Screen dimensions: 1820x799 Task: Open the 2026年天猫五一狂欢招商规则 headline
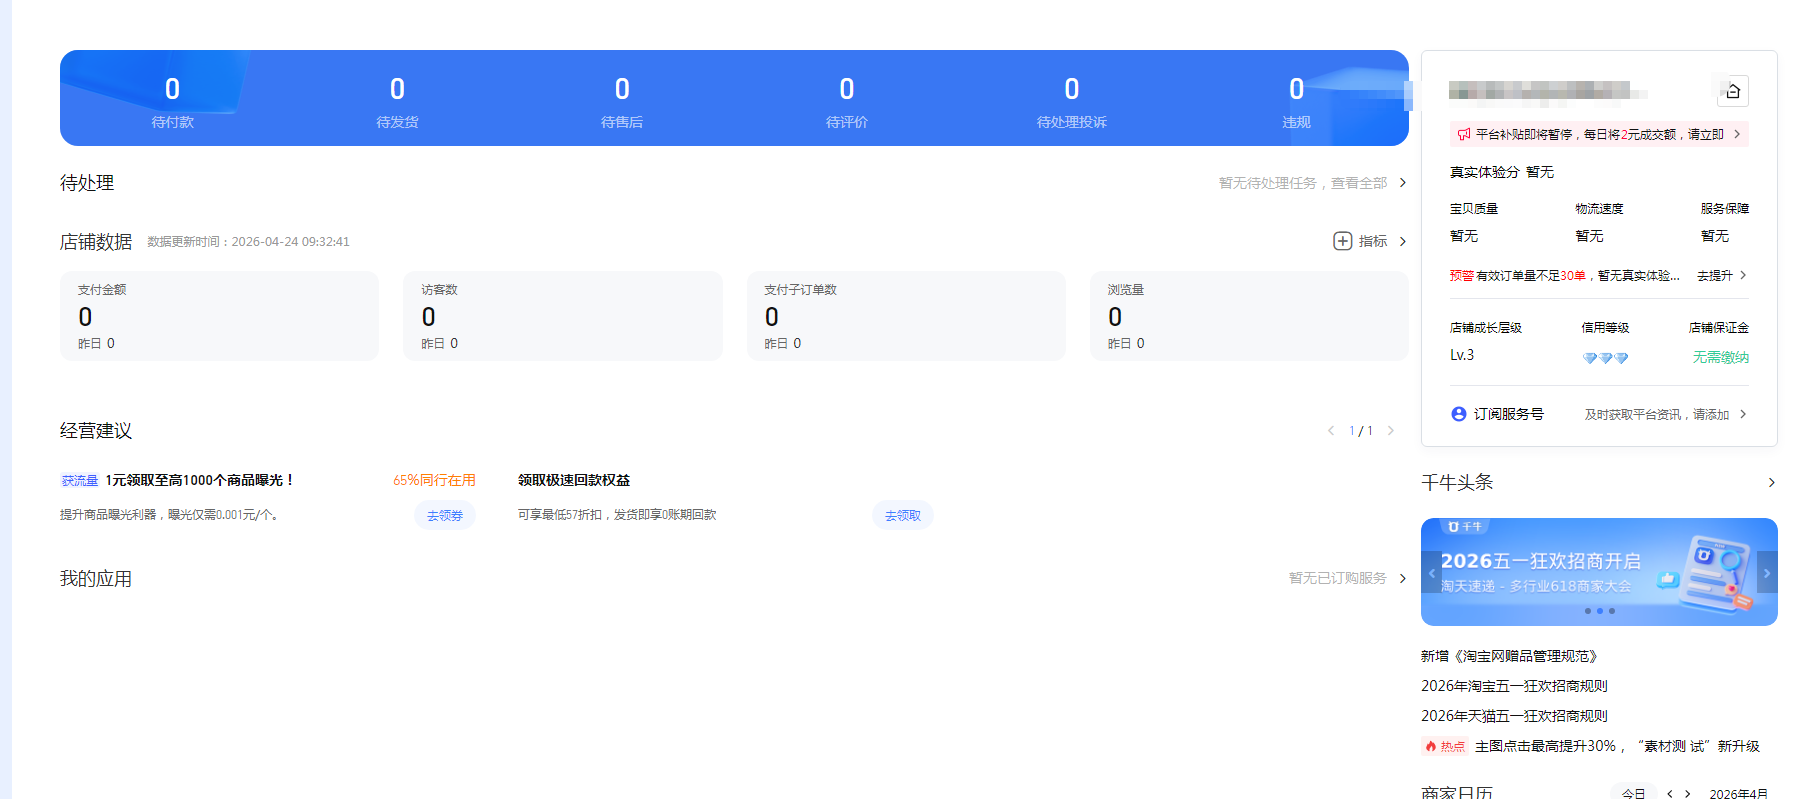pyautogui.click(x=1514, y=716)
